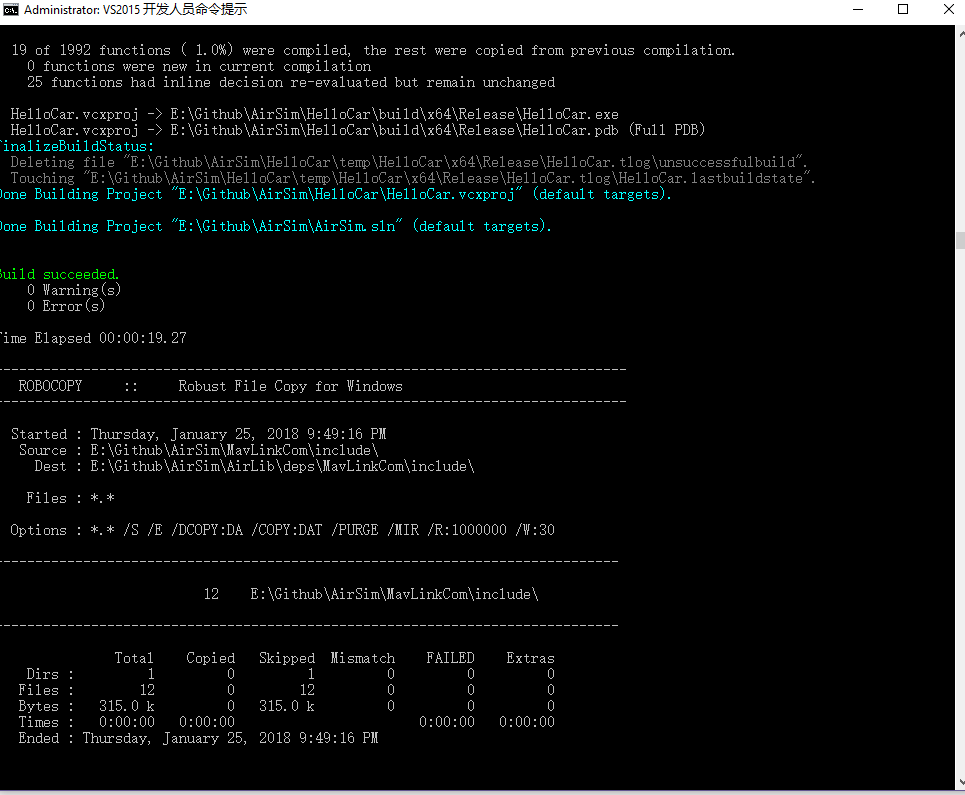
Task: Click the 'FinalizeBuildStatus:' line
Action: coord(77,146)
